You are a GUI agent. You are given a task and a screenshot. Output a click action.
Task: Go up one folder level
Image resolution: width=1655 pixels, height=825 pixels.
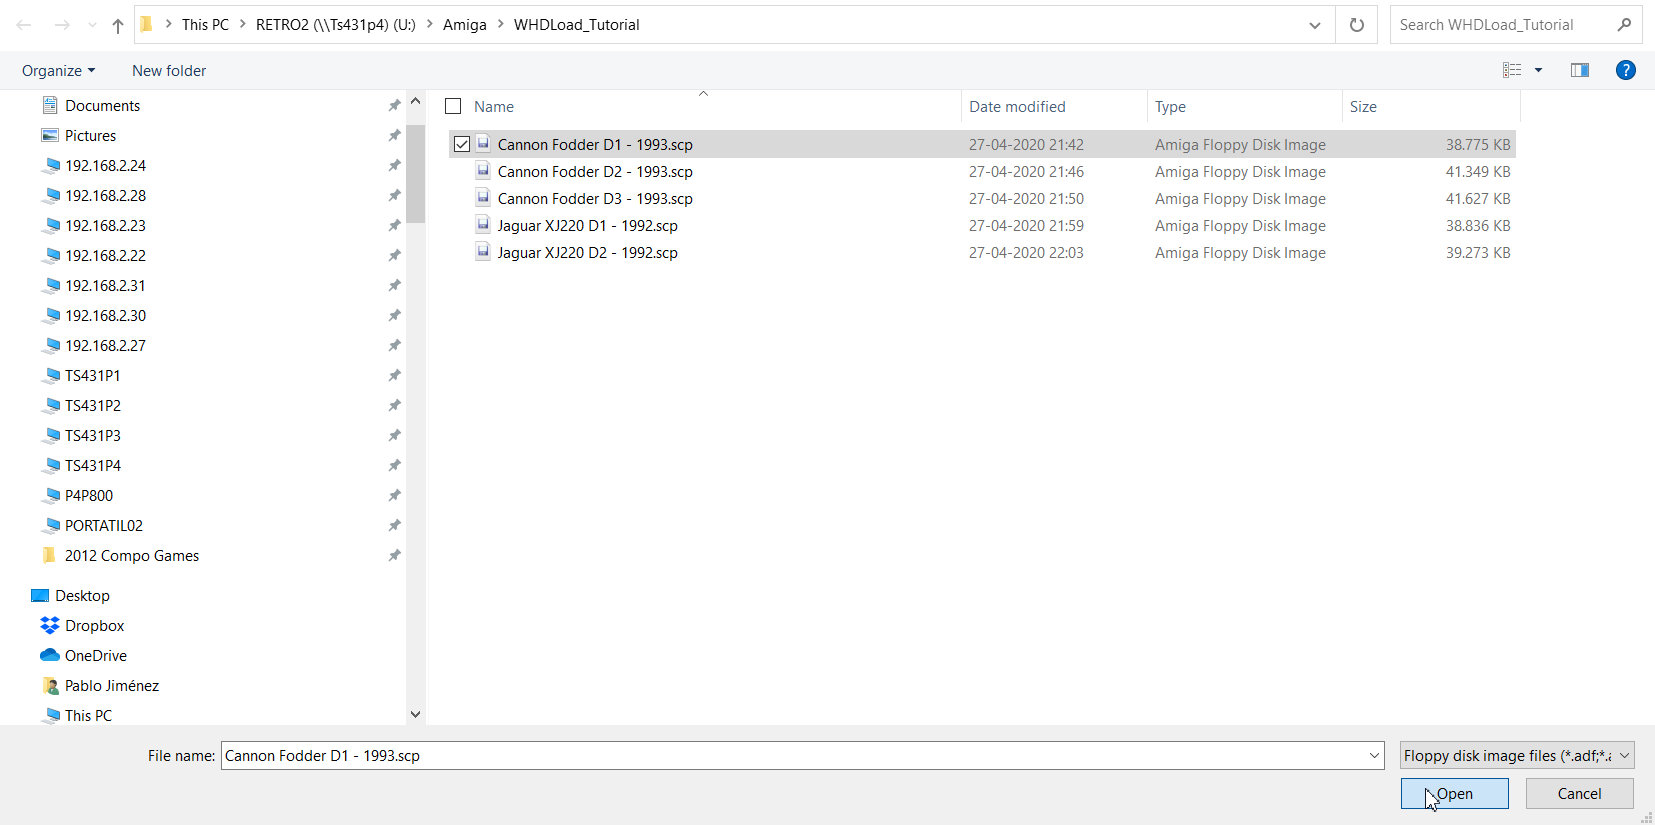click(118, 25)
